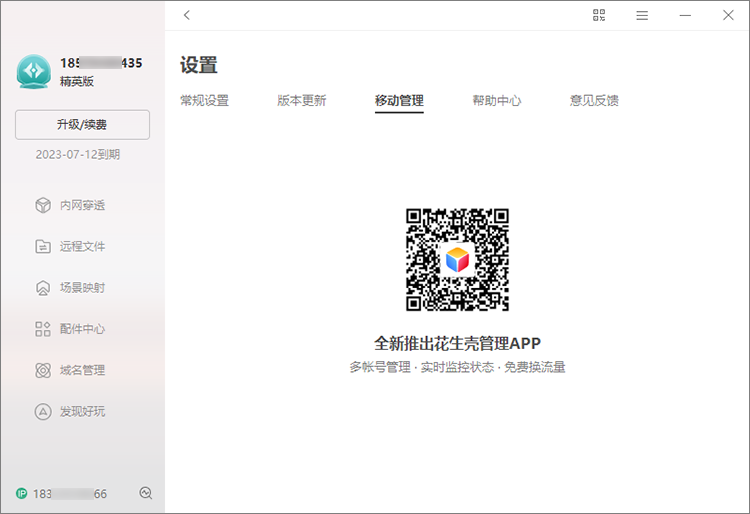Click the 域名管理 icon
Image resolution: width=750 pixels, height=514 pixels.
click(x=43, y=370)
